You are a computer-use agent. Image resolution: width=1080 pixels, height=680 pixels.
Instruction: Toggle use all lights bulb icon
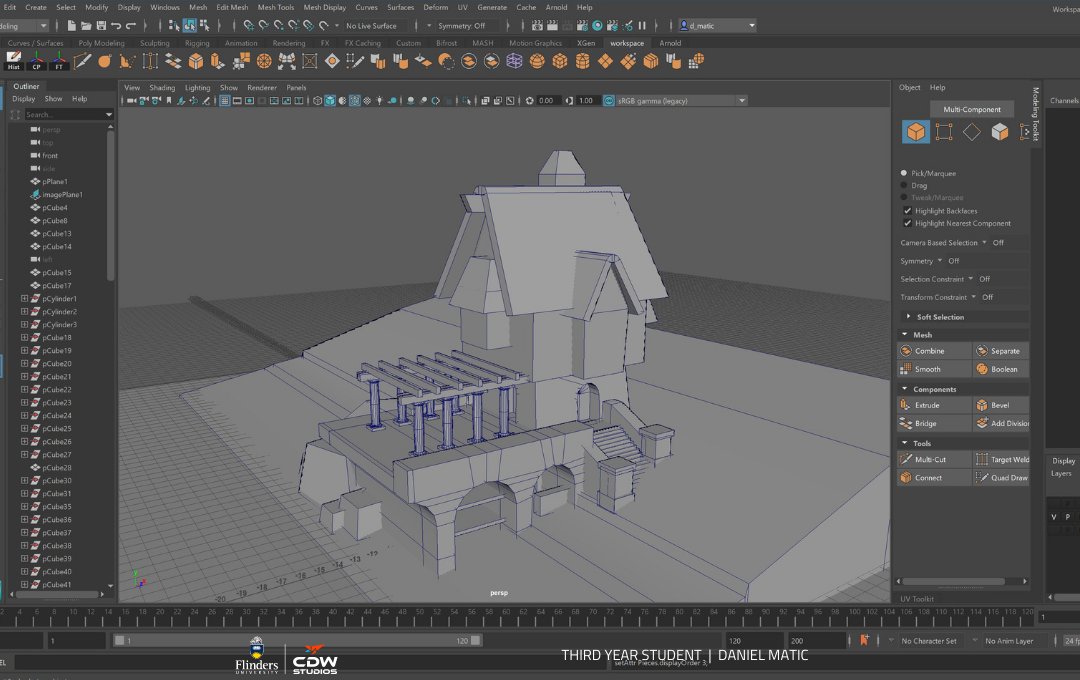point(380,101)
